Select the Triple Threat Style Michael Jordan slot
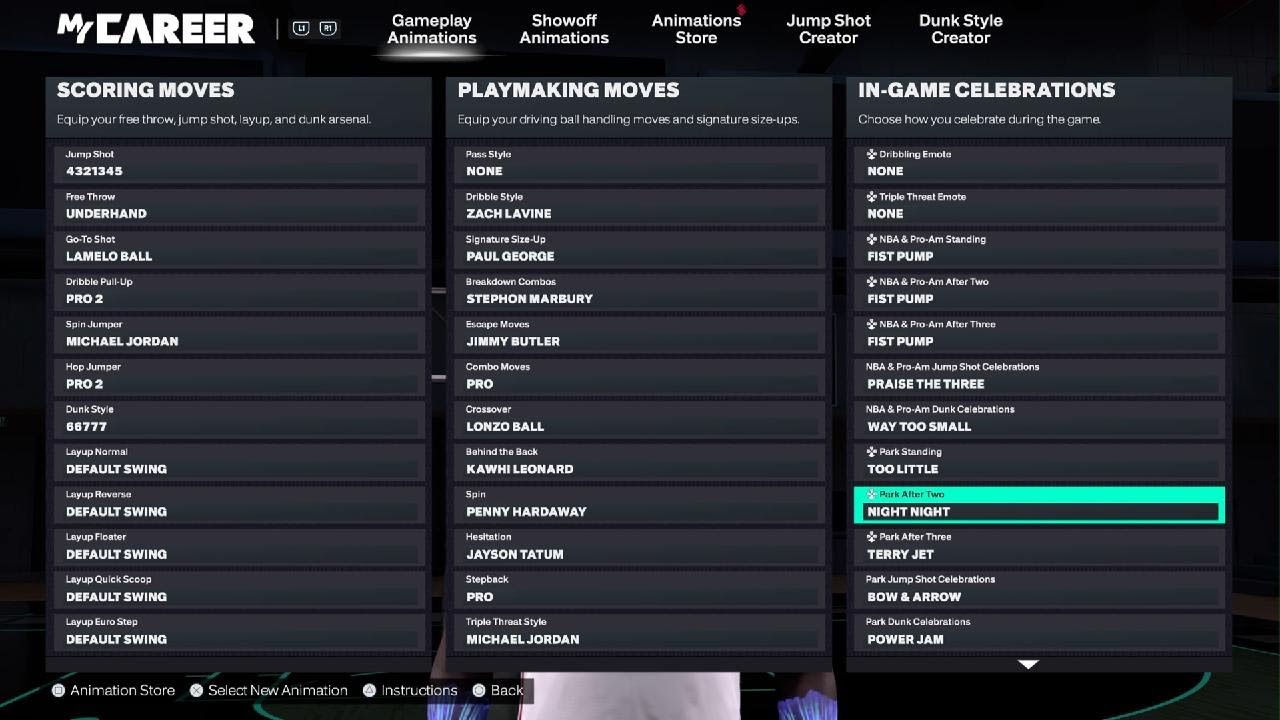Viewport: 1280px width, 720px height. (640, 632)
